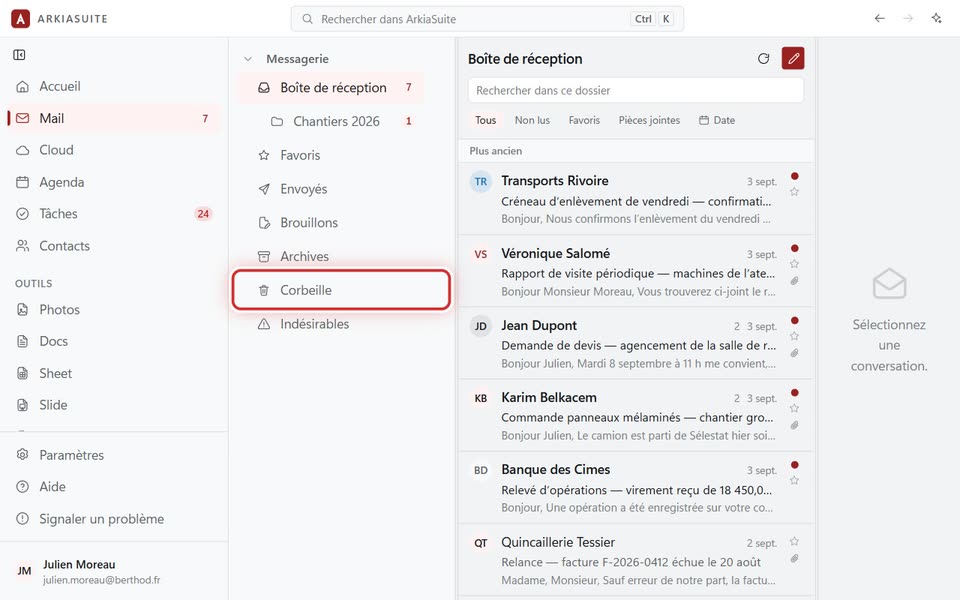Image resolution: width=960 pixels, height=600 pixels.
Task: Star the Quincaillerie Tessier message
Action: 794,541
